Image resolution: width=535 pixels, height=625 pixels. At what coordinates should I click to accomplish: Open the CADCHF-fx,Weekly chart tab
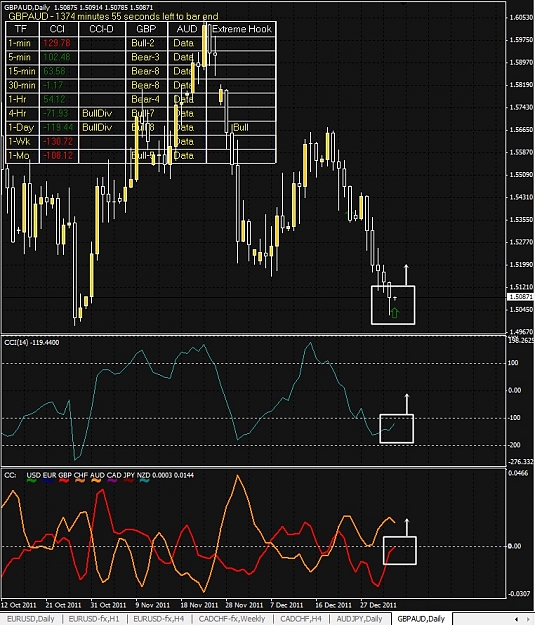(232, 619)
